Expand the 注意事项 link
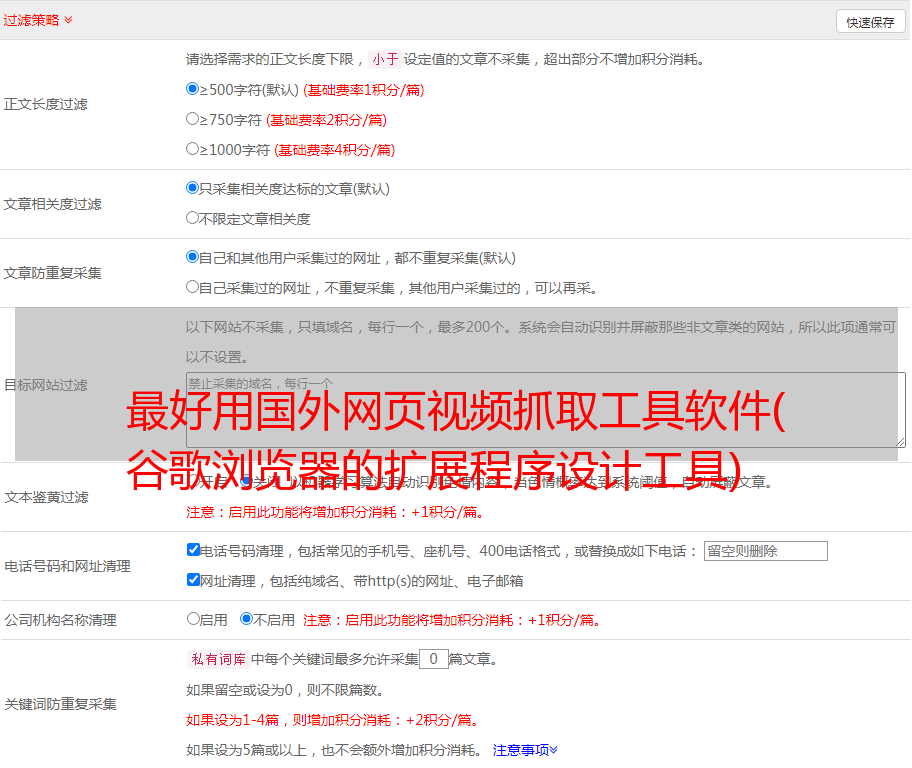The image size is (912, 768). [x=525, y=751]
